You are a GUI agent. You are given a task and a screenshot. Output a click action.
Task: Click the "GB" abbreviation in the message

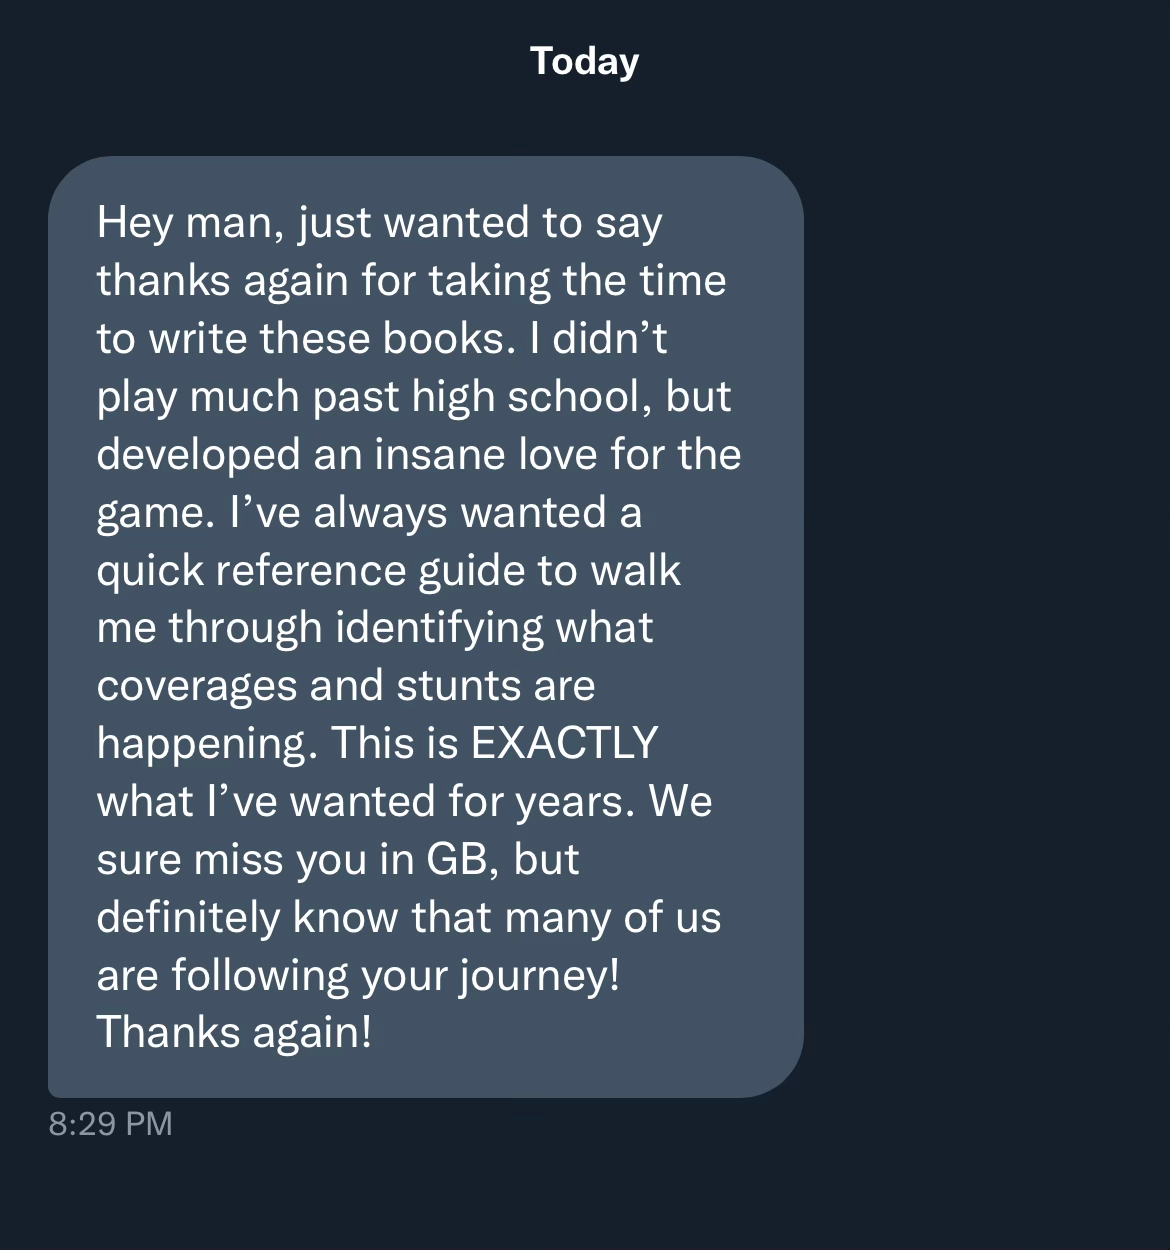462,859
